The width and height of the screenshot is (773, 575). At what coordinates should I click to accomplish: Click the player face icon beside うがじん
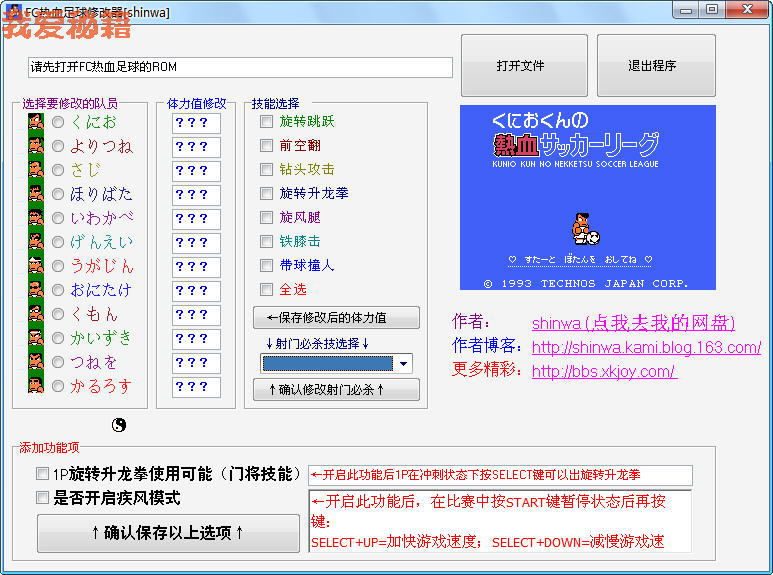36,266
